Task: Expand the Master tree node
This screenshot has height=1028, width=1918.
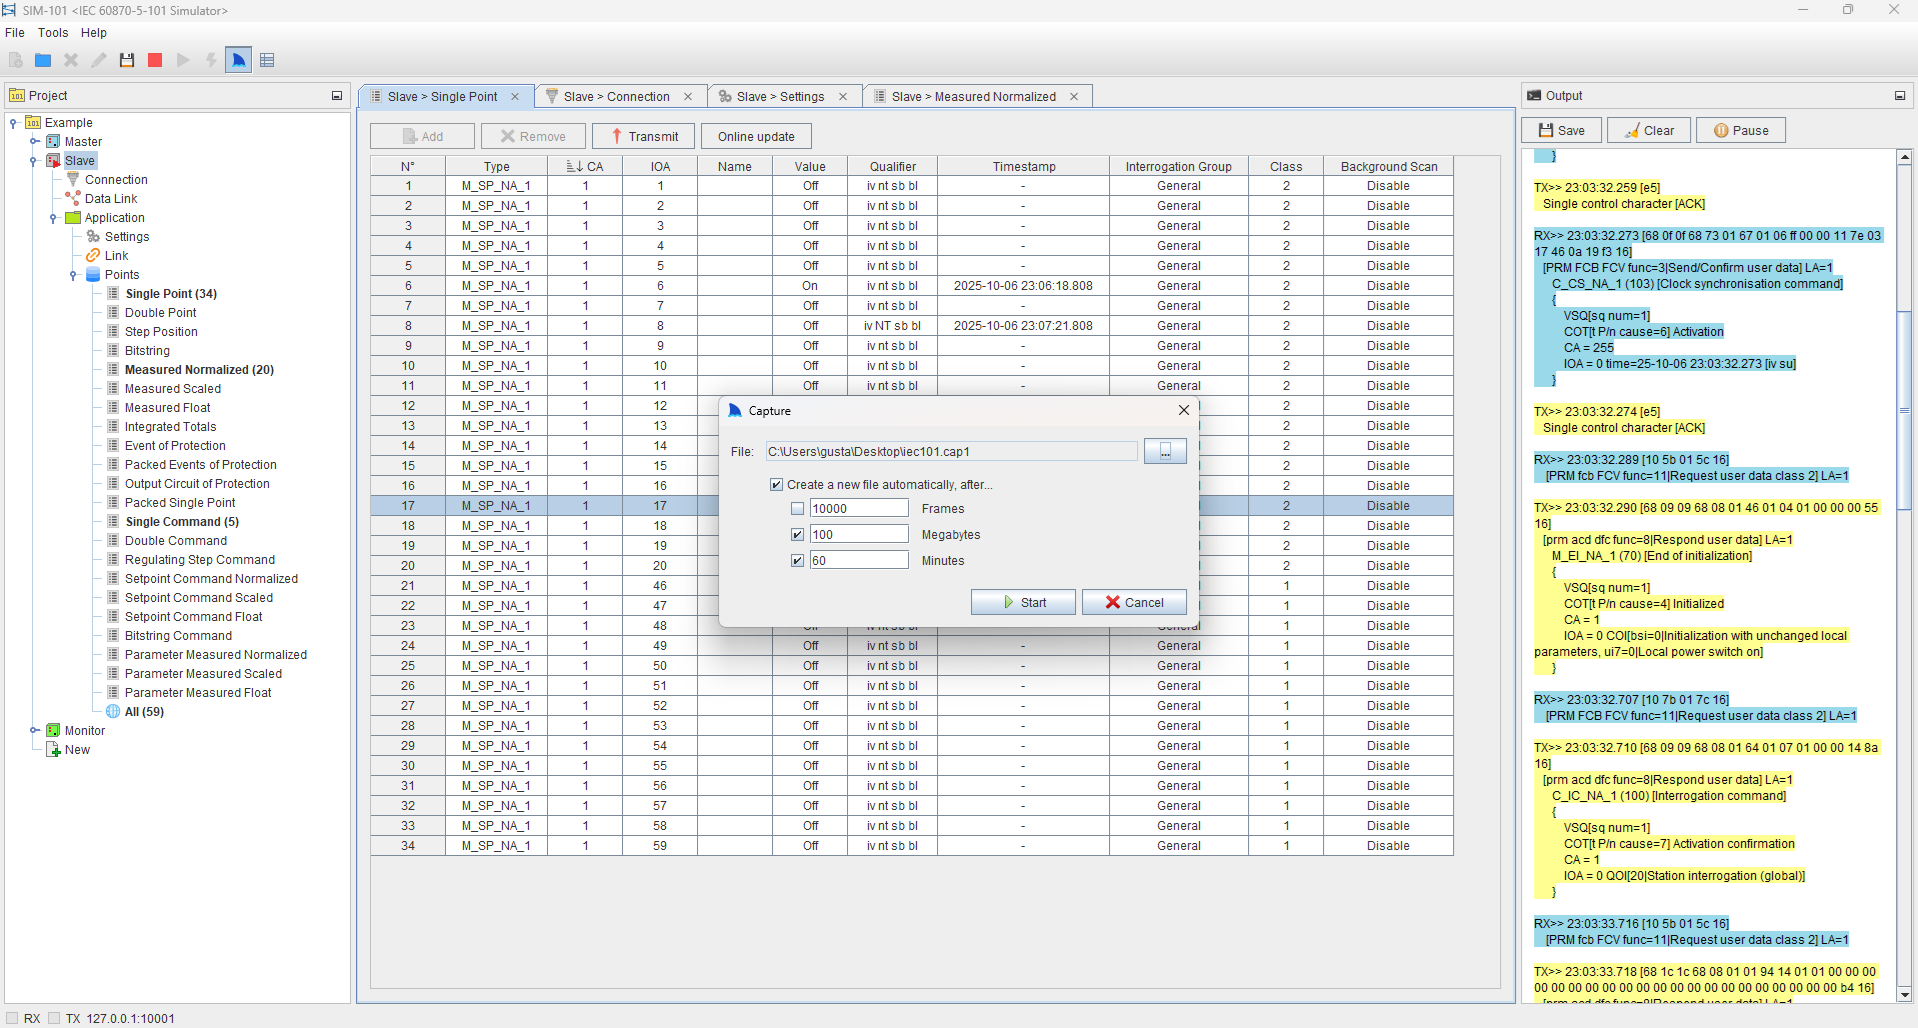Action: 34,142
